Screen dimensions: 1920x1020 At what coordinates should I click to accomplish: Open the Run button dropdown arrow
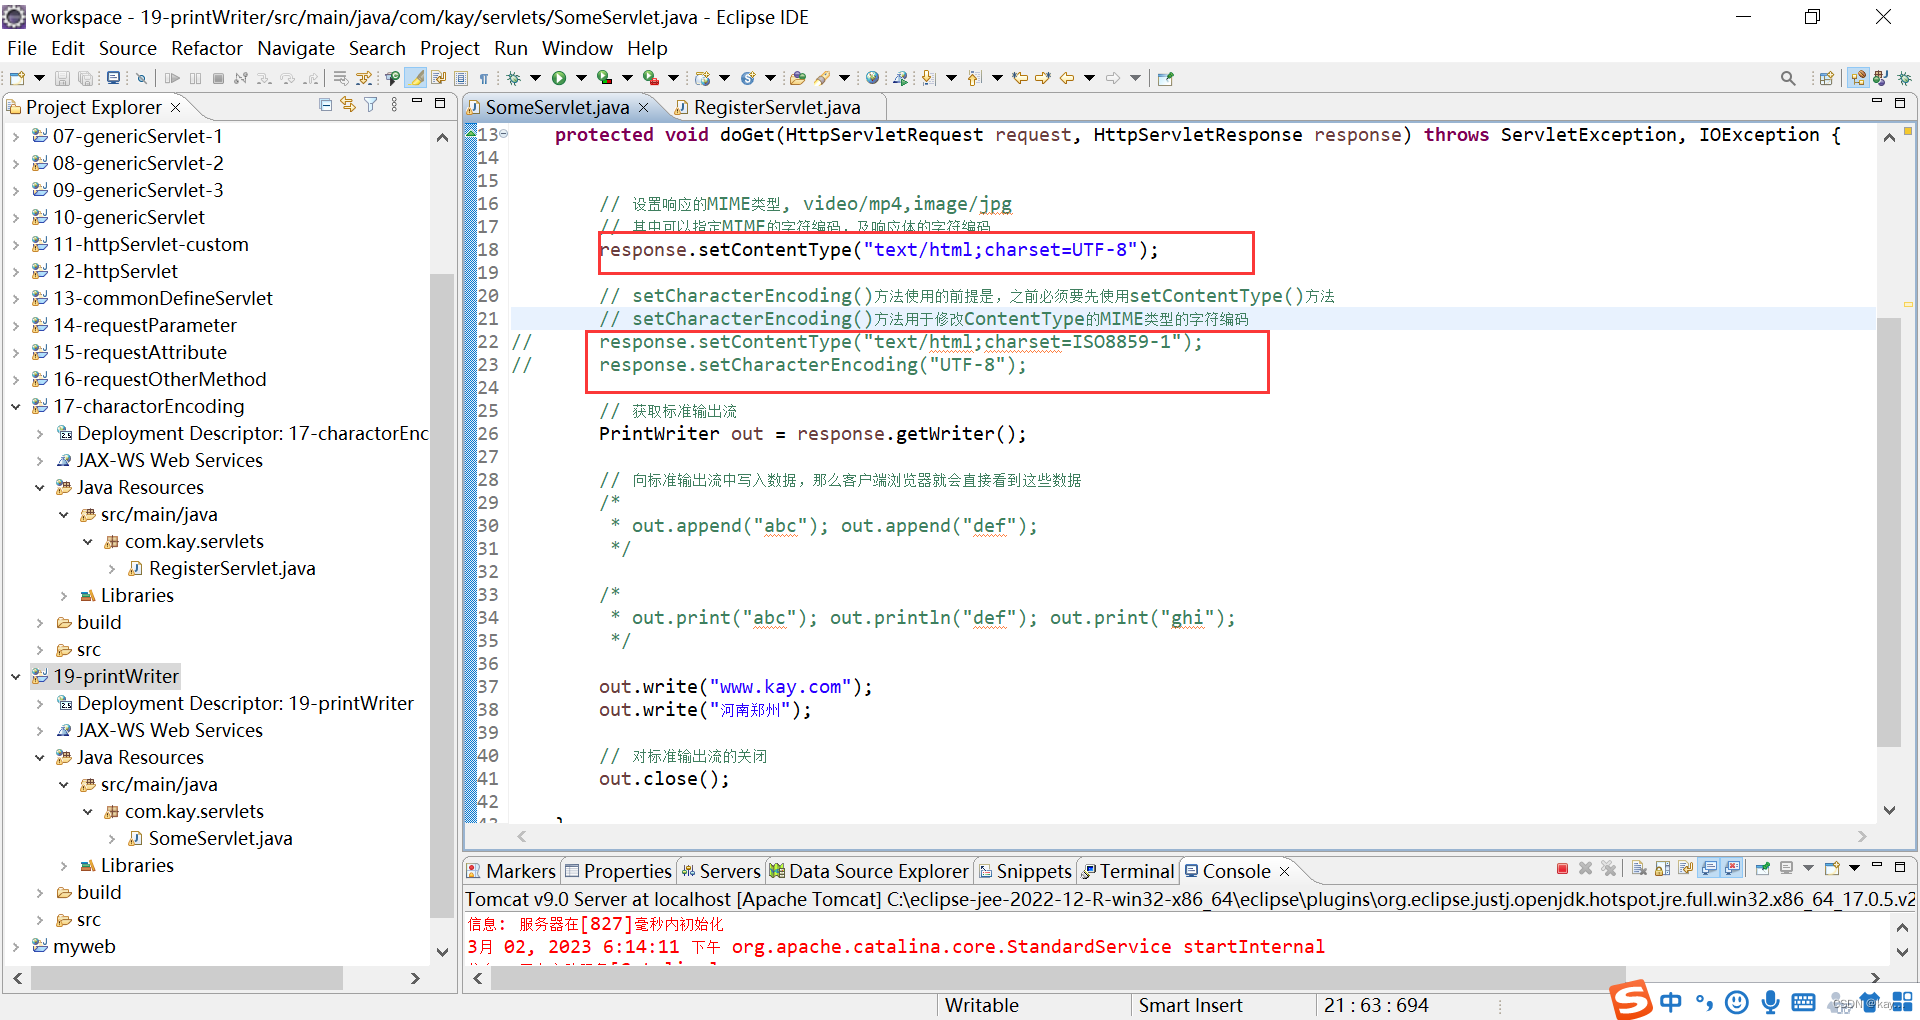[581, 78]
